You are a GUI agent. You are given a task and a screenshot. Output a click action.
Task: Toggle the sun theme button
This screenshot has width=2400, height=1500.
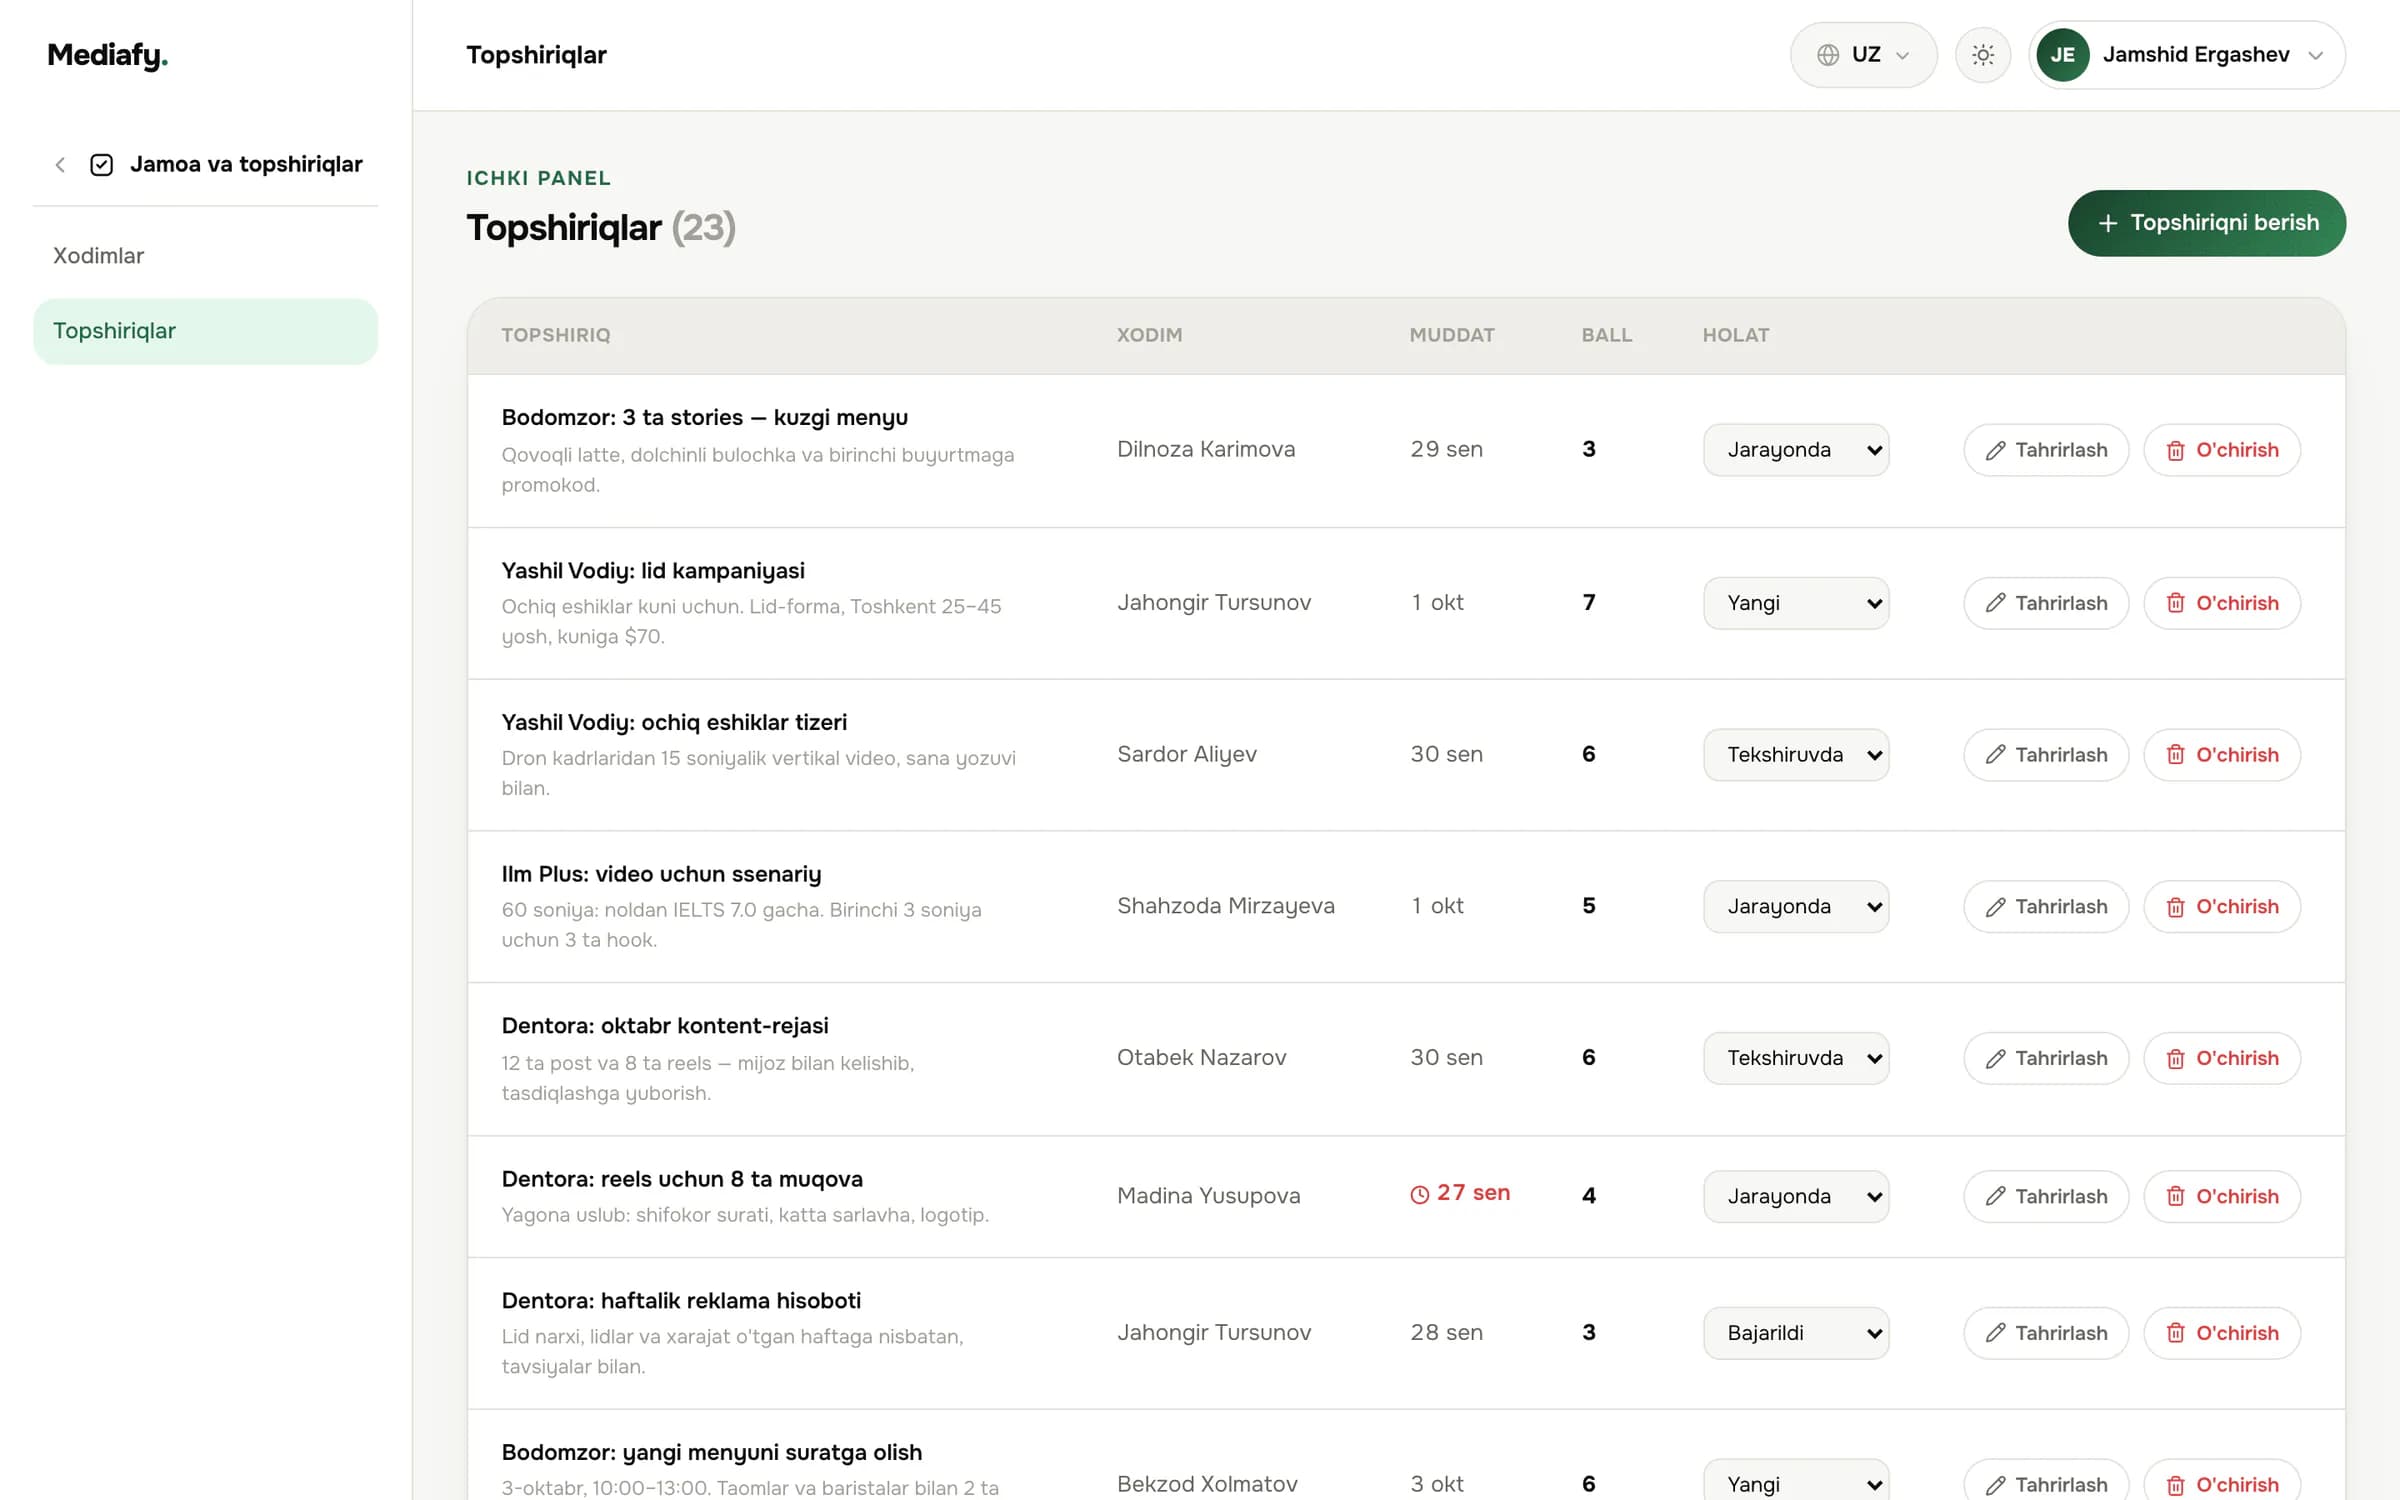(x=1983, y=55)
